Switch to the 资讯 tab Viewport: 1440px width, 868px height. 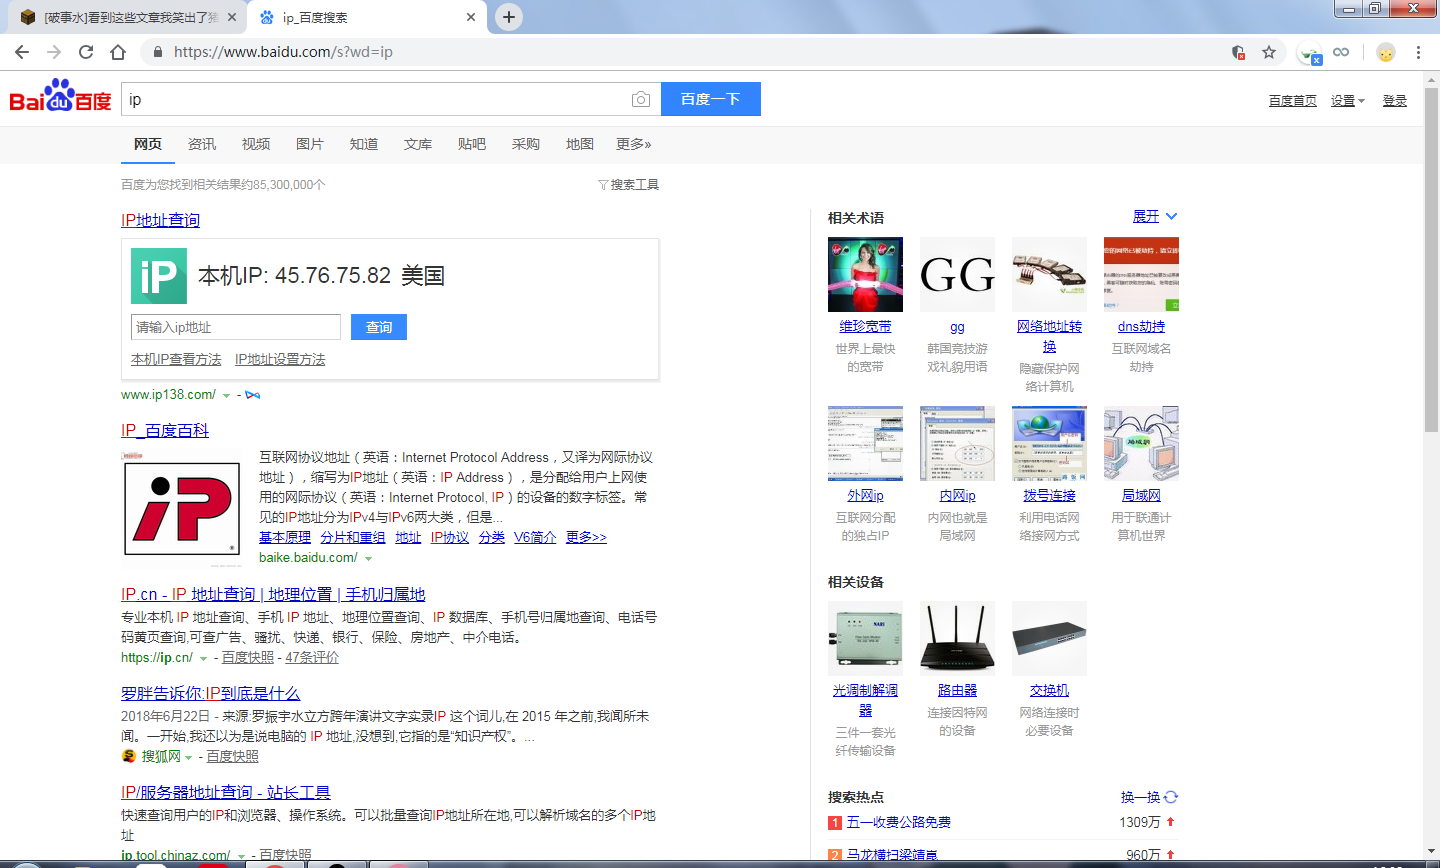coord(202,144)
